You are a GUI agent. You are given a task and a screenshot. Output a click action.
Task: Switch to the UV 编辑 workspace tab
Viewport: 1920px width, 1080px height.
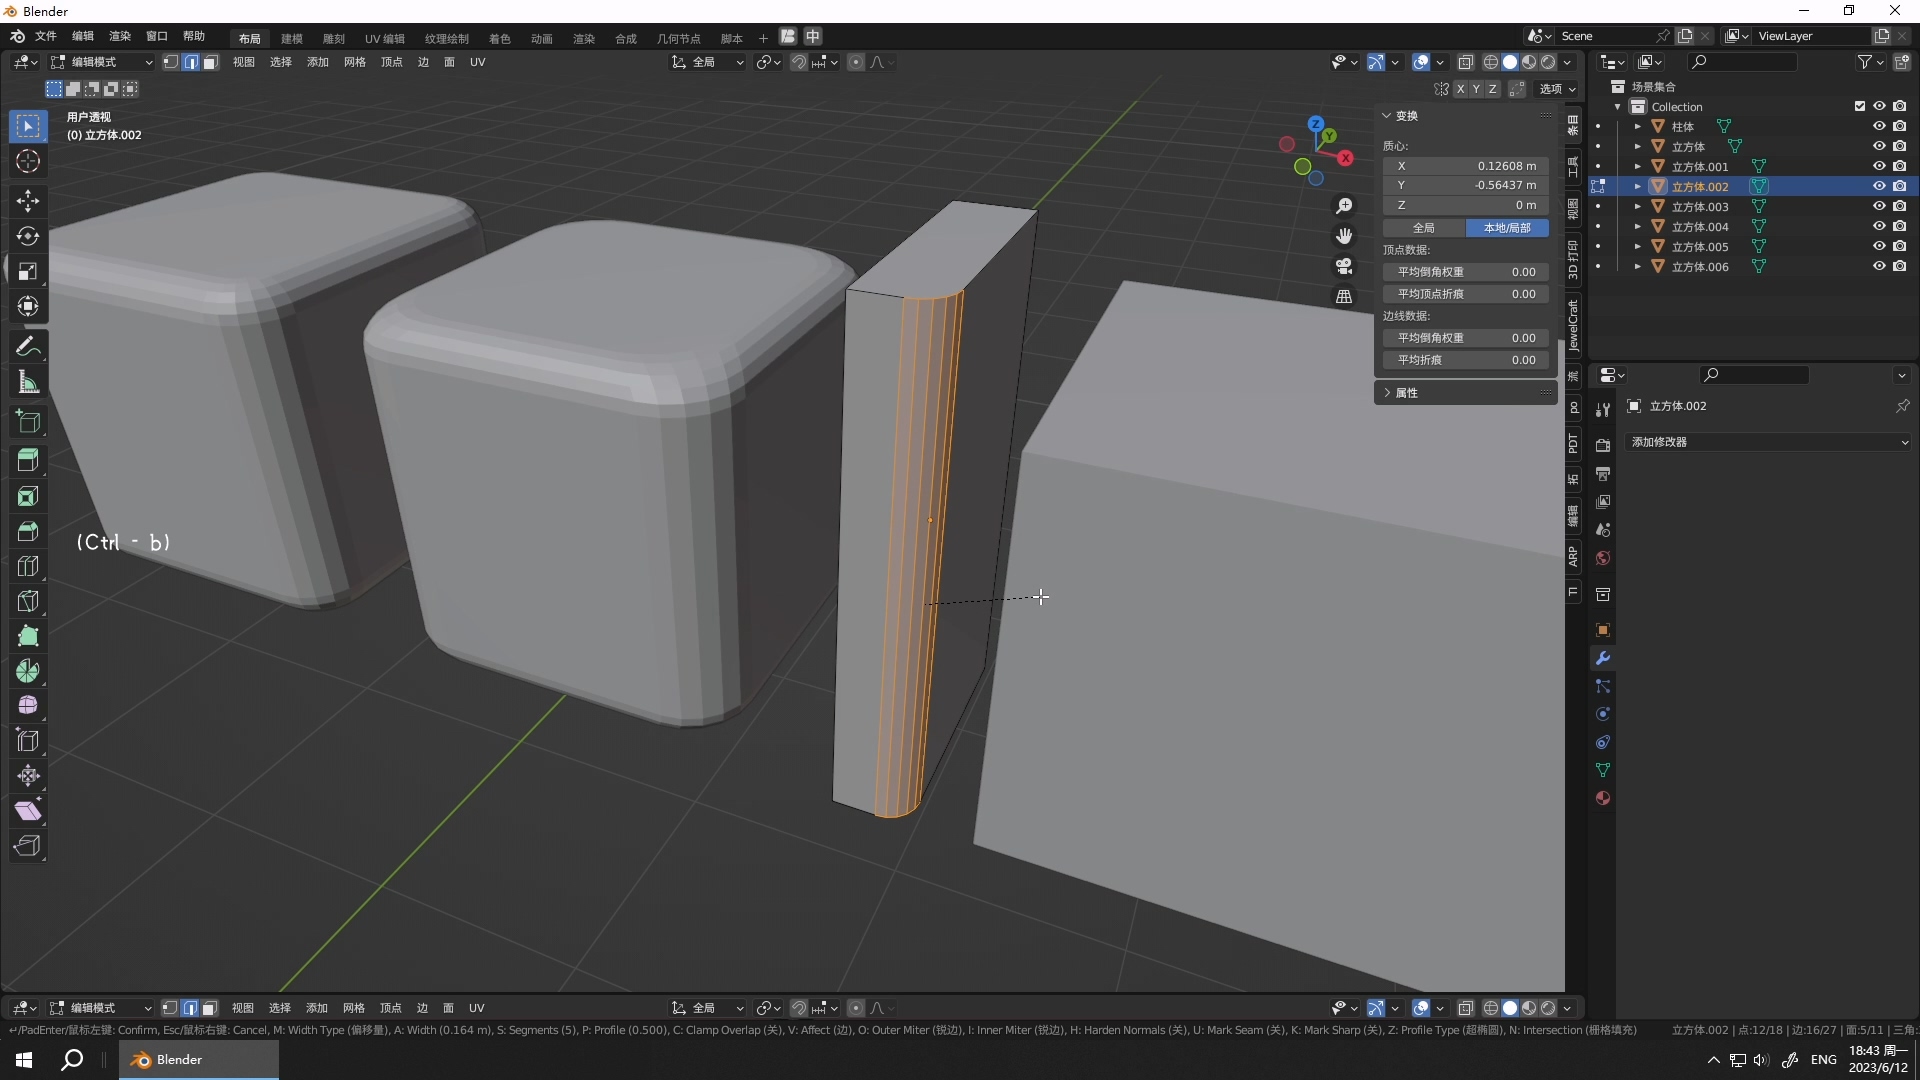(x=384, y=38)
